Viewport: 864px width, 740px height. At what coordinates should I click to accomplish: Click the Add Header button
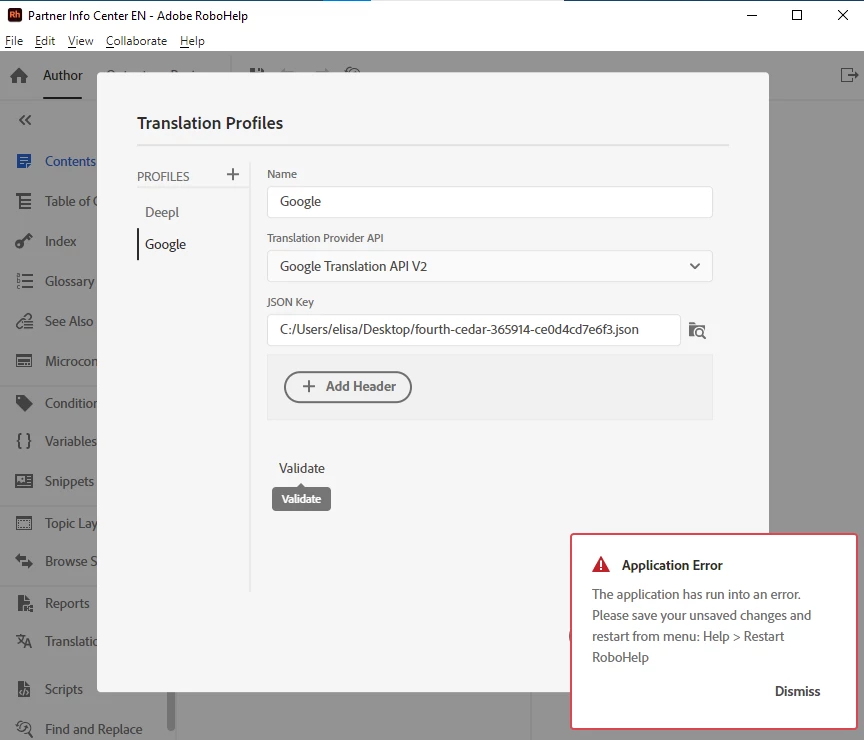click(348, 387)
